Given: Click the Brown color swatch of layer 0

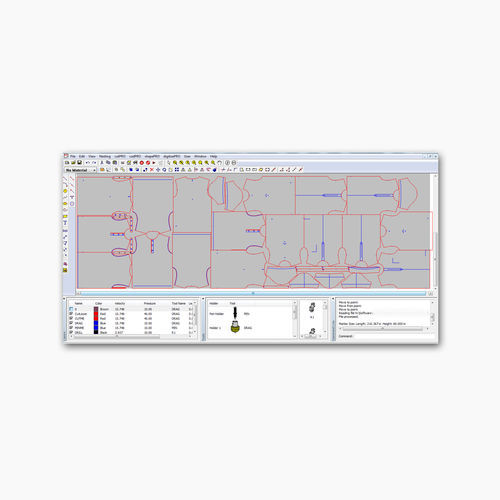Looking at the screenshot, I should point(96,309).
